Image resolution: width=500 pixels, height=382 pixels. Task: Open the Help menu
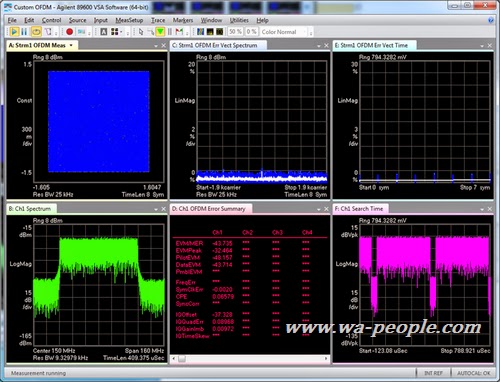pyautogui.click(x=262, y=20)
